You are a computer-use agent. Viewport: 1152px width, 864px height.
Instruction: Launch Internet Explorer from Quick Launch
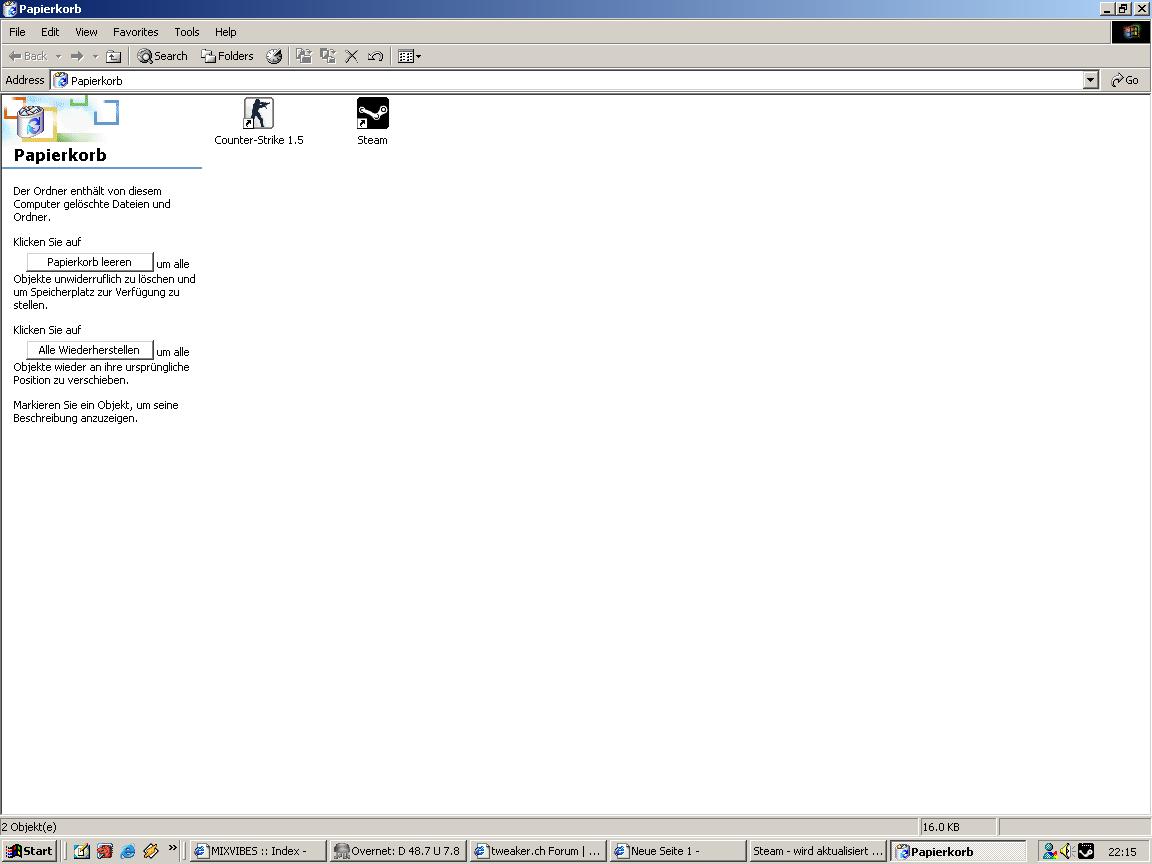tap(128, 851)
